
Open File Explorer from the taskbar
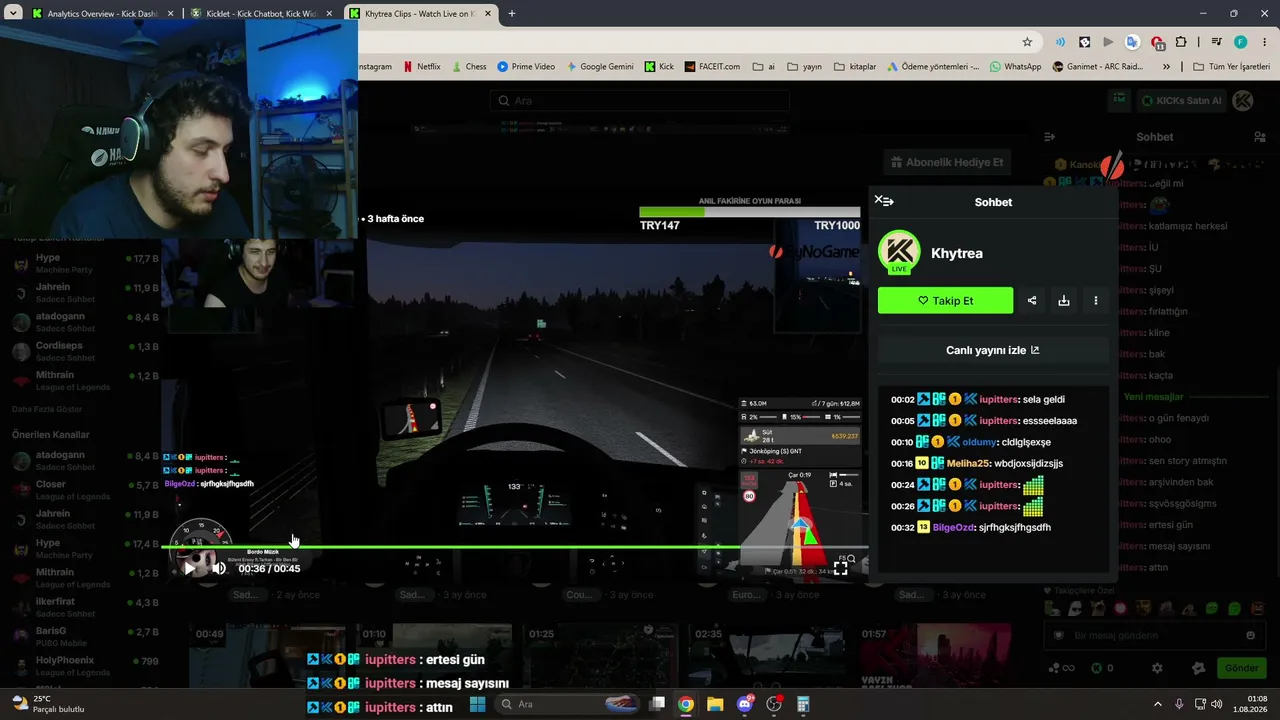point(715,704)
